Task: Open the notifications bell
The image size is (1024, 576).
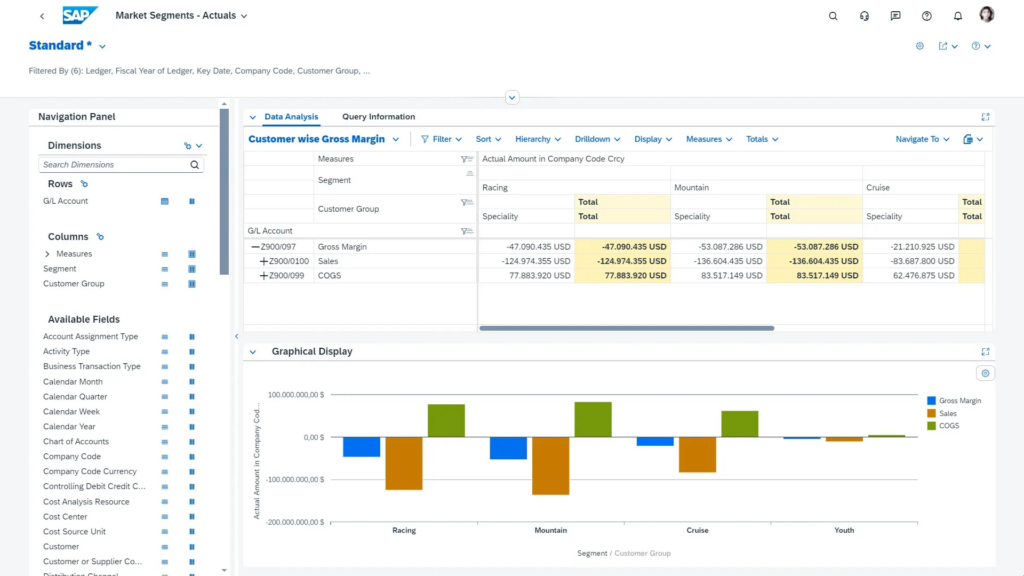Action: pyautogui.click(x=957, y=16)
